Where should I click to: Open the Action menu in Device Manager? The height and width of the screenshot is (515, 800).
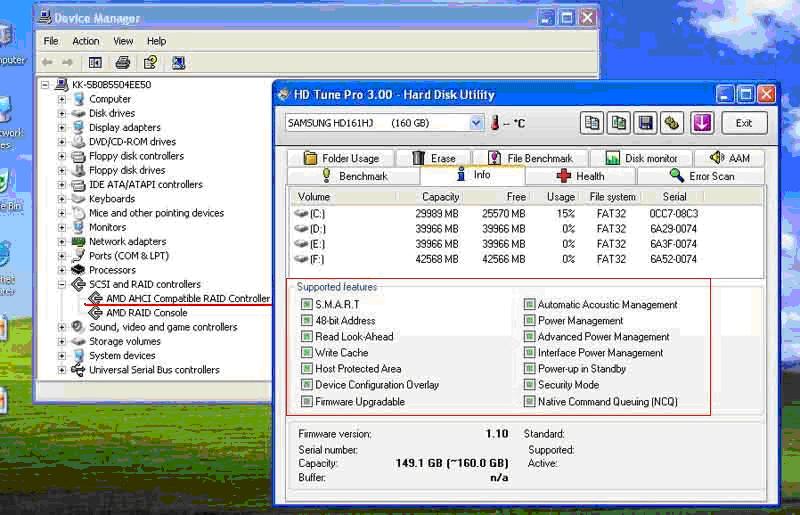(x=86, y=41)
